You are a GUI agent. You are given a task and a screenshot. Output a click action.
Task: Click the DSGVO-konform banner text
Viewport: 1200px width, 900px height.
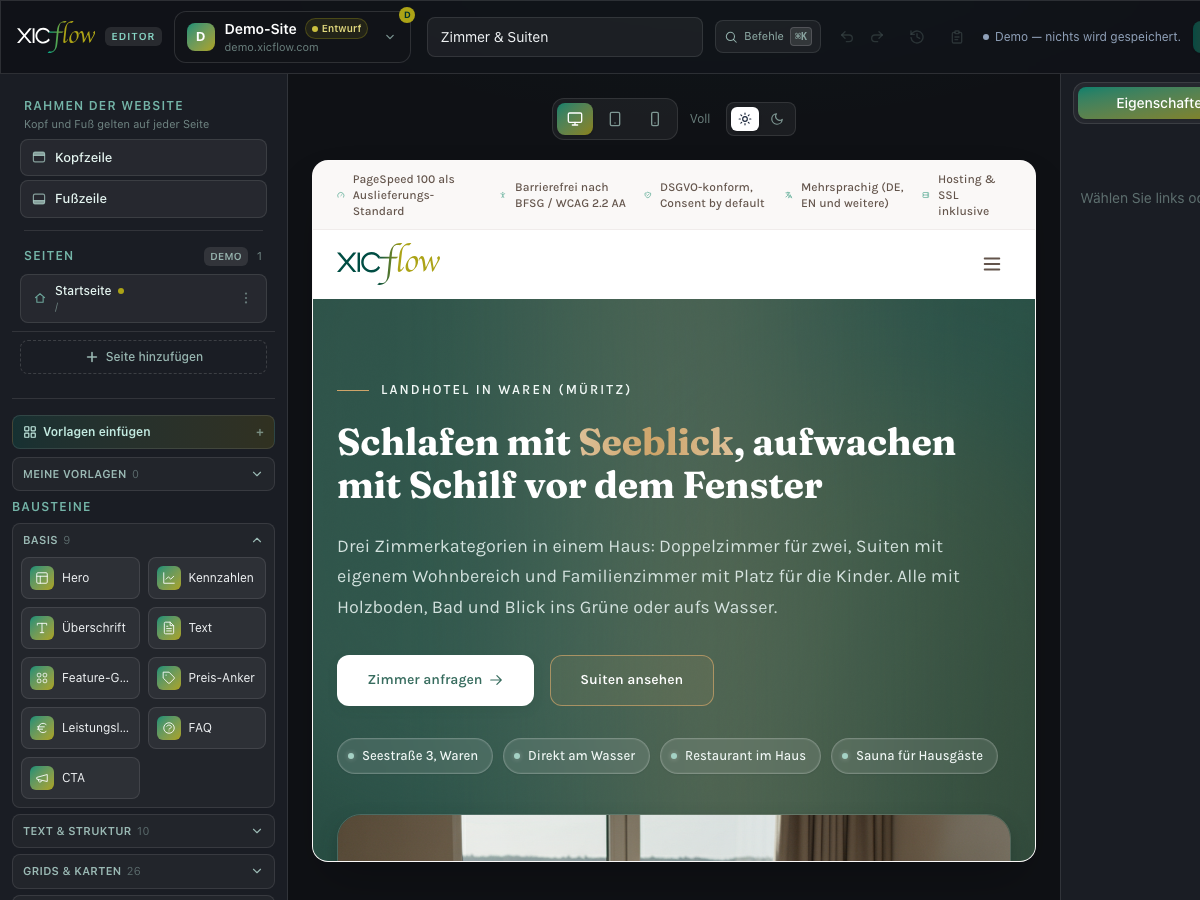(x=712, y=195)
